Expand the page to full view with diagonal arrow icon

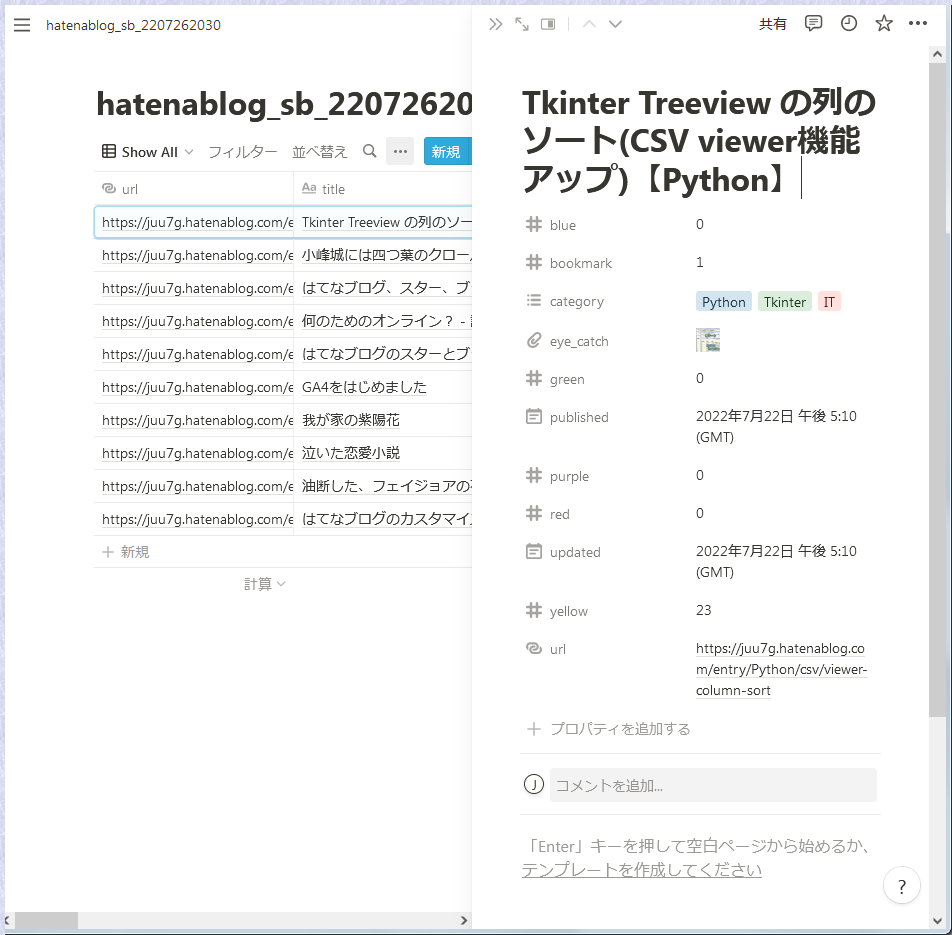(521, 23)
